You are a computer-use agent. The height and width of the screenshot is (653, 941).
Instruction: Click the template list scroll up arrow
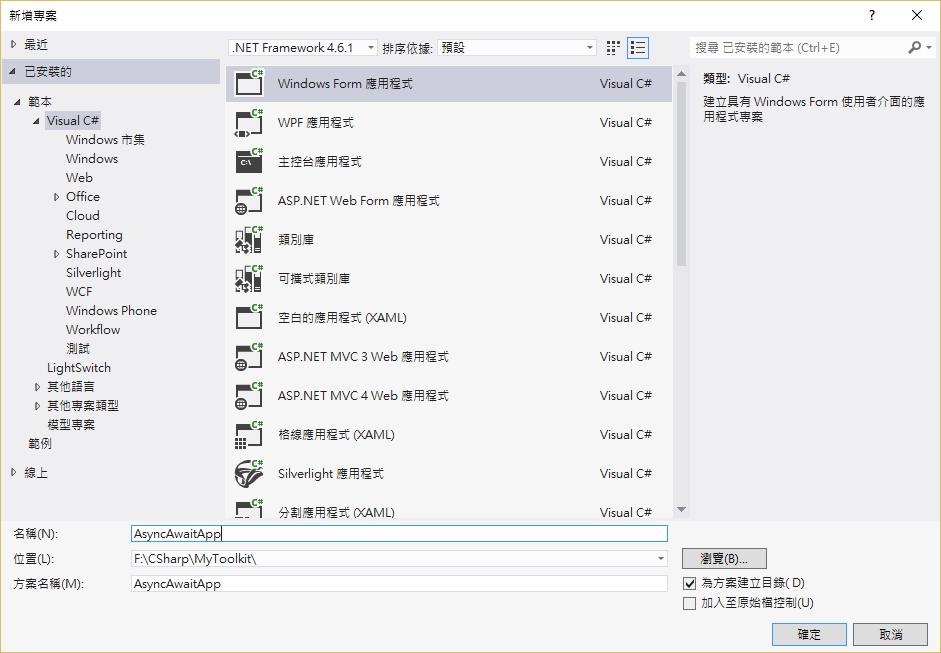point(681,74)
